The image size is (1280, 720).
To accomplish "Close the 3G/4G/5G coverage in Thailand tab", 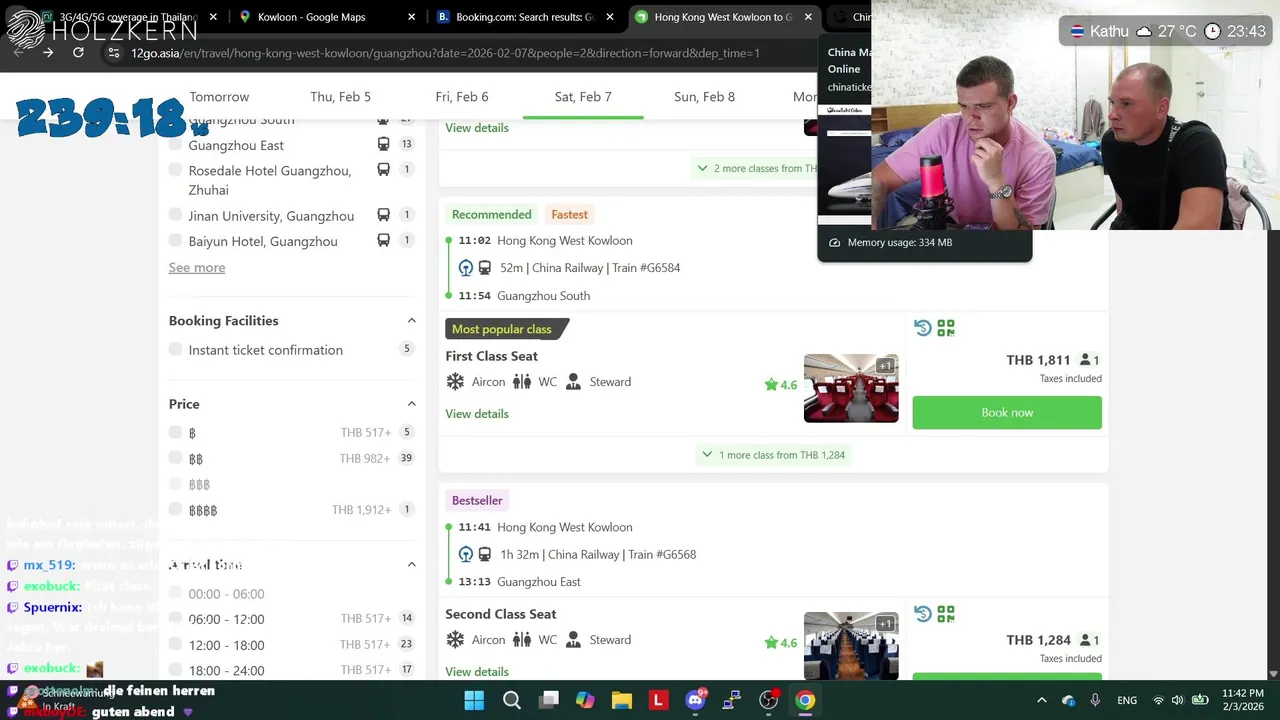I will (213, 17).
